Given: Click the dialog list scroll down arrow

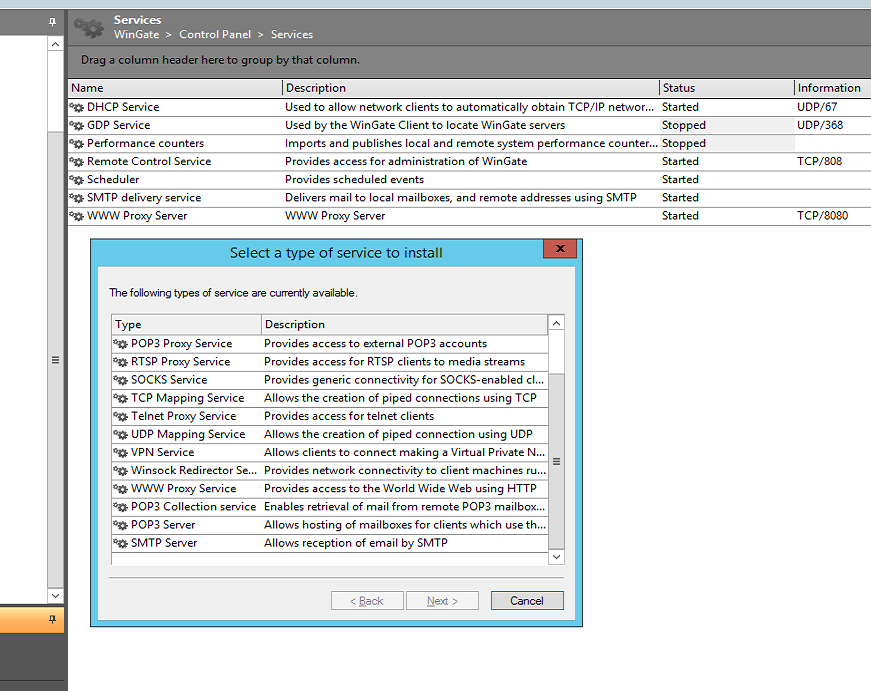Looking at the screenshot, I should tap(556, 557).
